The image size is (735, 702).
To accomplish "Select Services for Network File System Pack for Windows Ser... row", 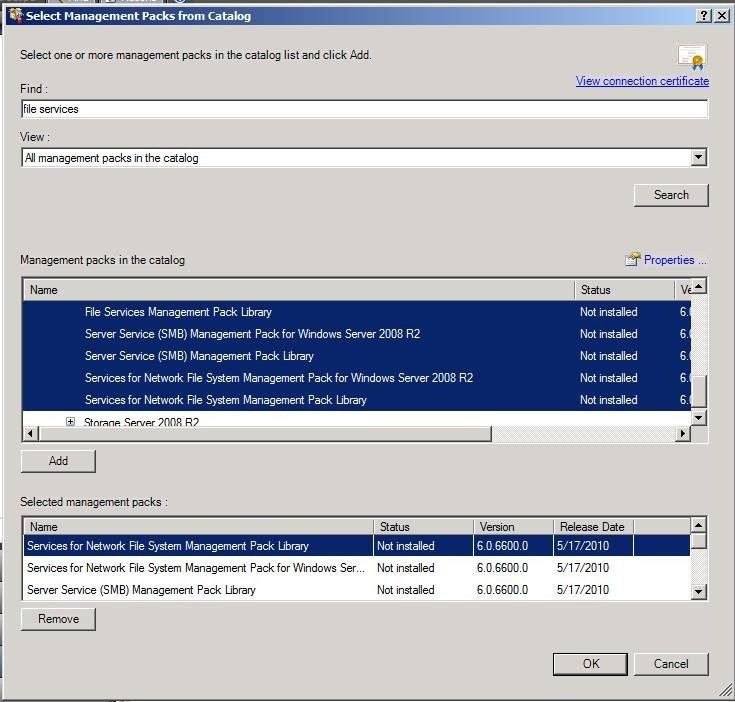I will coord(356,568).
